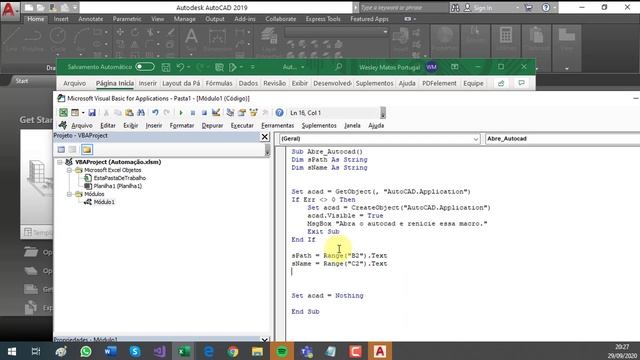Click the sPath = Range("B2").Text code line
This screenshot has height=360, width=640.
[339, 256]
